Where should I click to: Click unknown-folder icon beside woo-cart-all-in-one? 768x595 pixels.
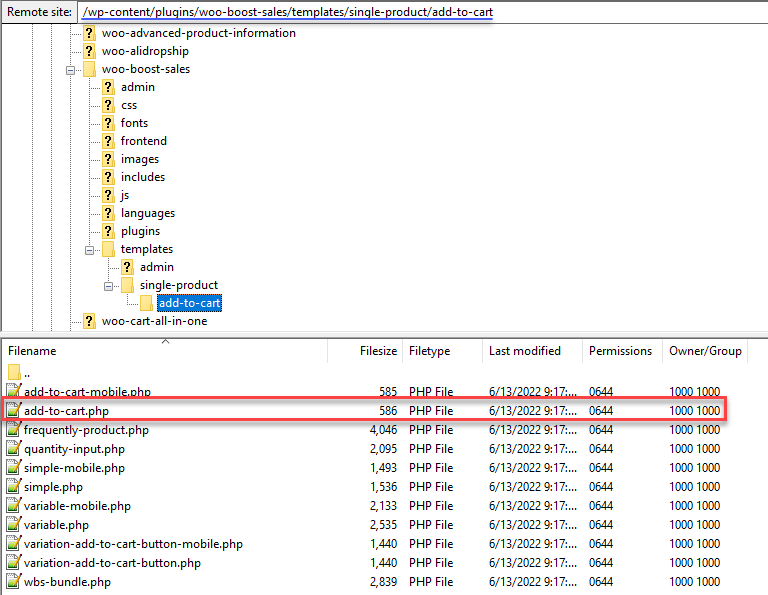click(x=89, y=321)
